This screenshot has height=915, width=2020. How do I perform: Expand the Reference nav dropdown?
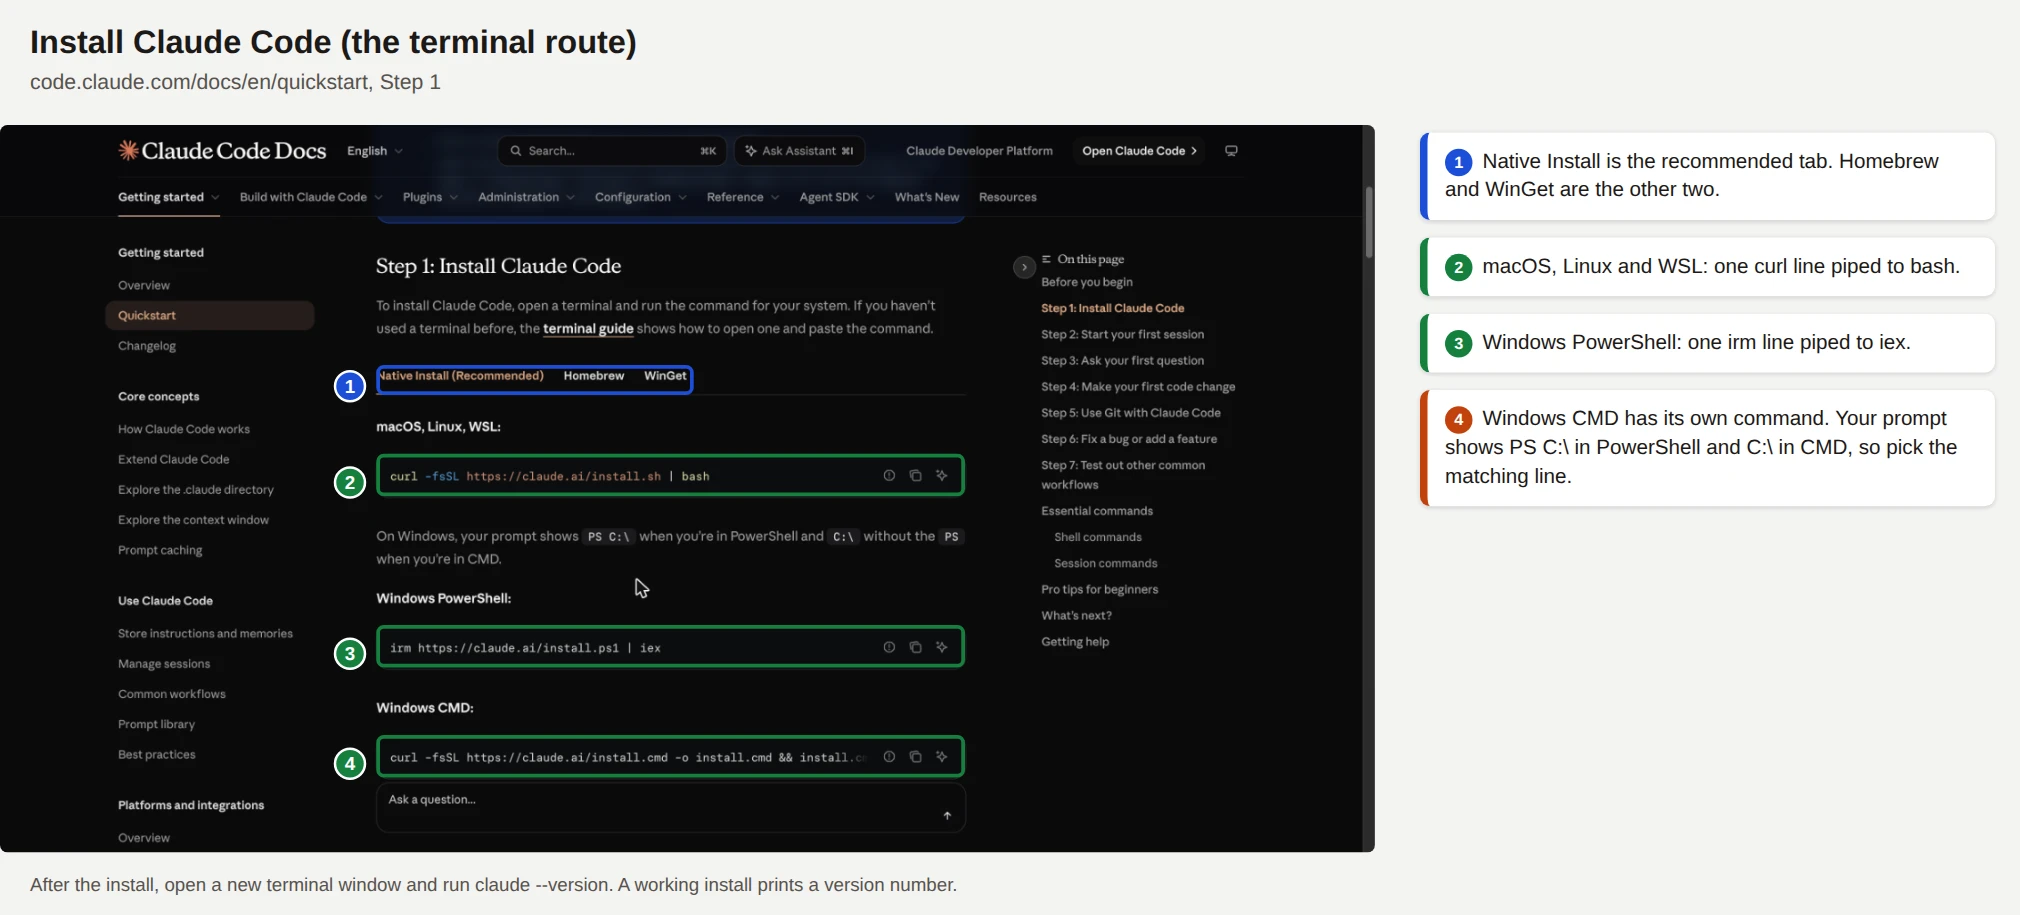[743, 197]
